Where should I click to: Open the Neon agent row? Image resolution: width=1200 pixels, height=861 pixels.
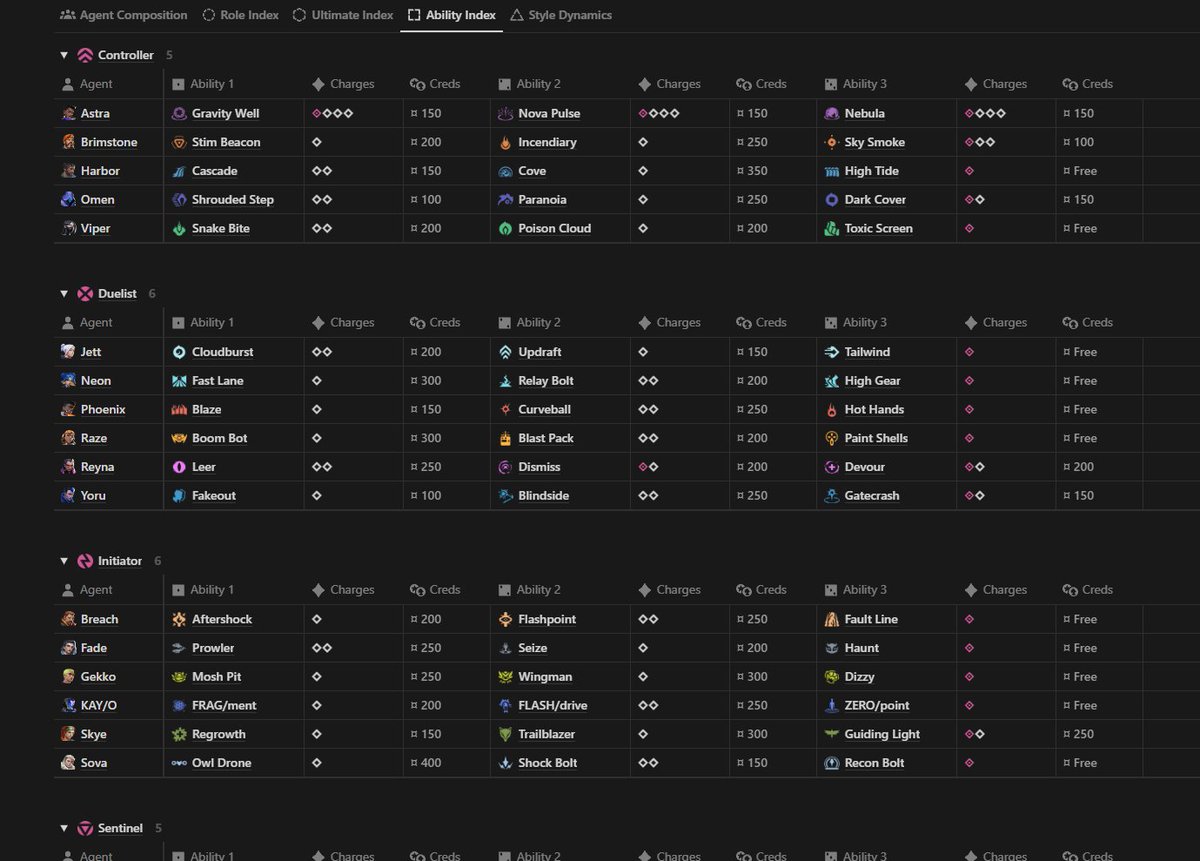tap(96, 381)
